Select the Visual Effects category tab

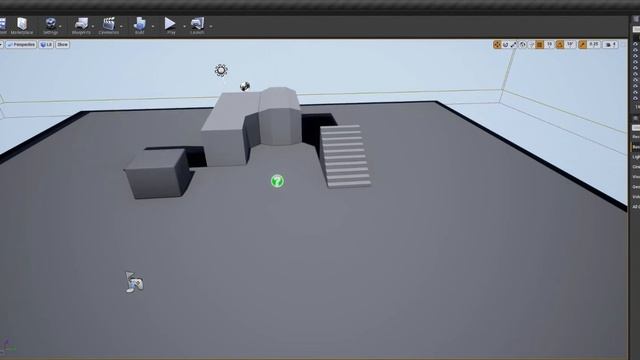636,177
